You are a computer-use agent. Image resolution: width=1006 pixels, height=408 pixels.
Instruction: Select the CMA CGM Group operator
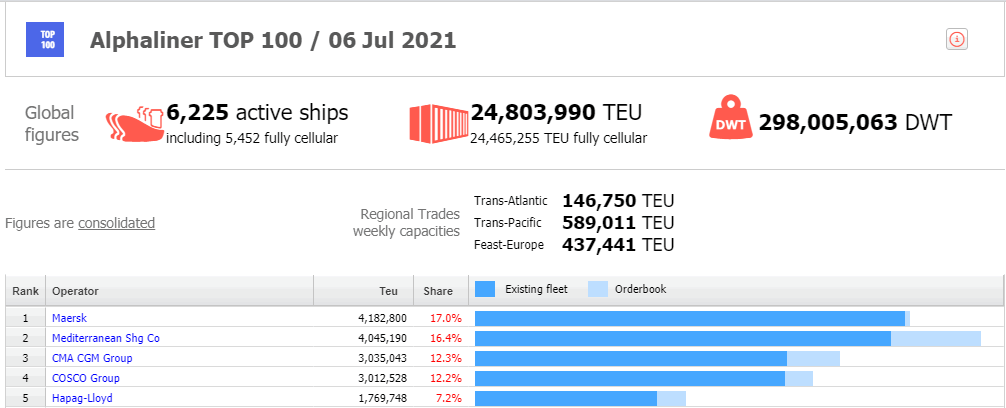[92, 358]
